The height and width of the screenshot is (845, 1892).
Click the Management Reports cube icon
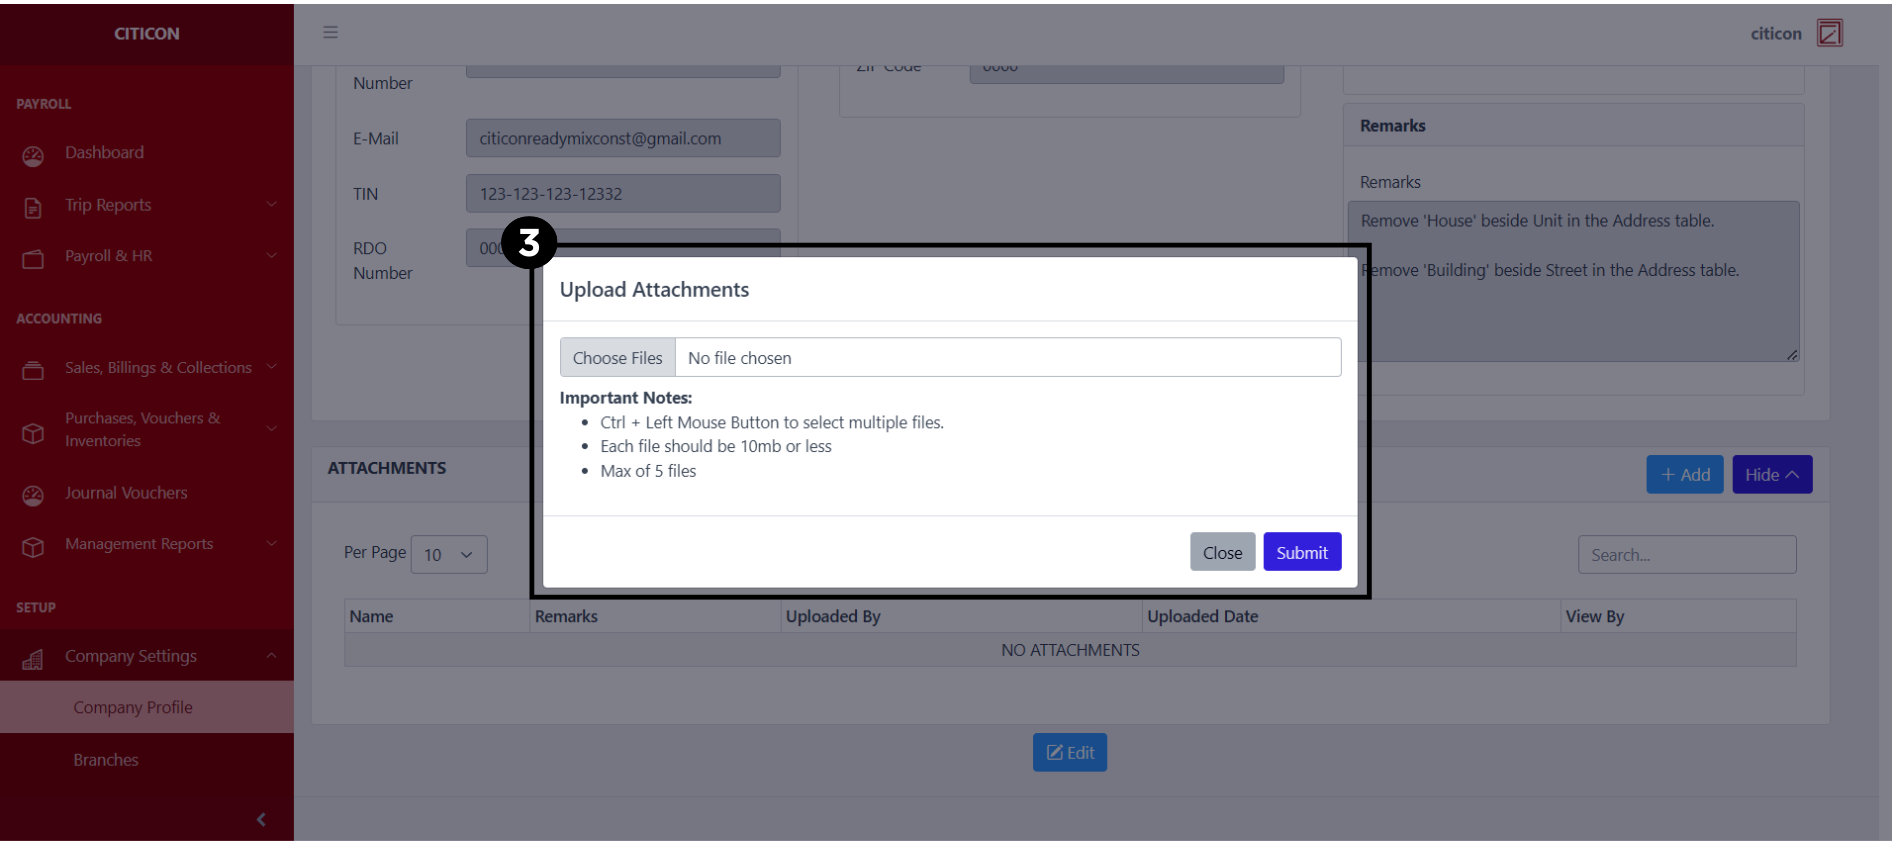click(x=33, y=547)
